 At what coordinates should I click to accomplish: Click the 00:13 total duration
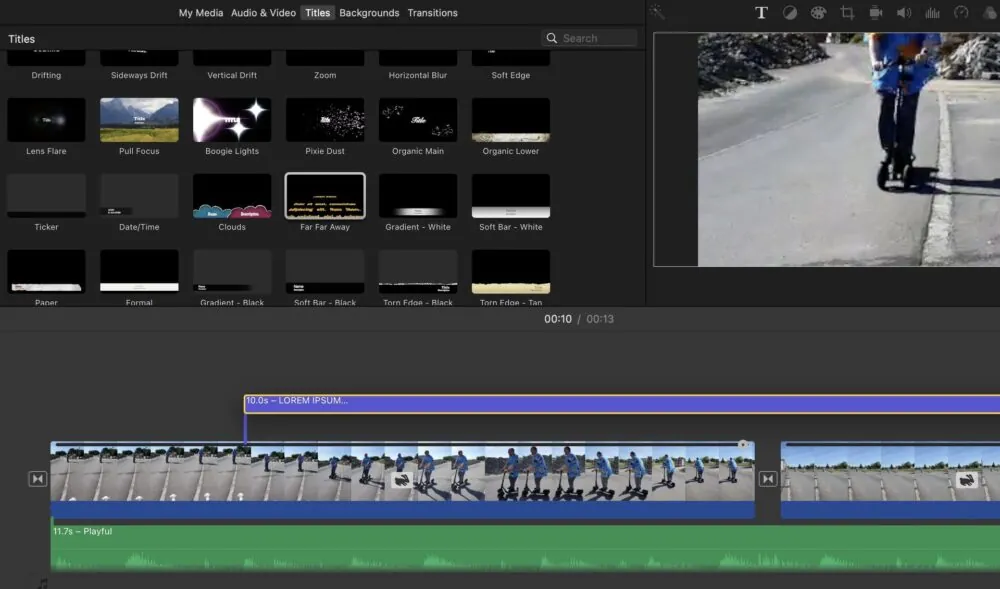[x=600, y=319]
